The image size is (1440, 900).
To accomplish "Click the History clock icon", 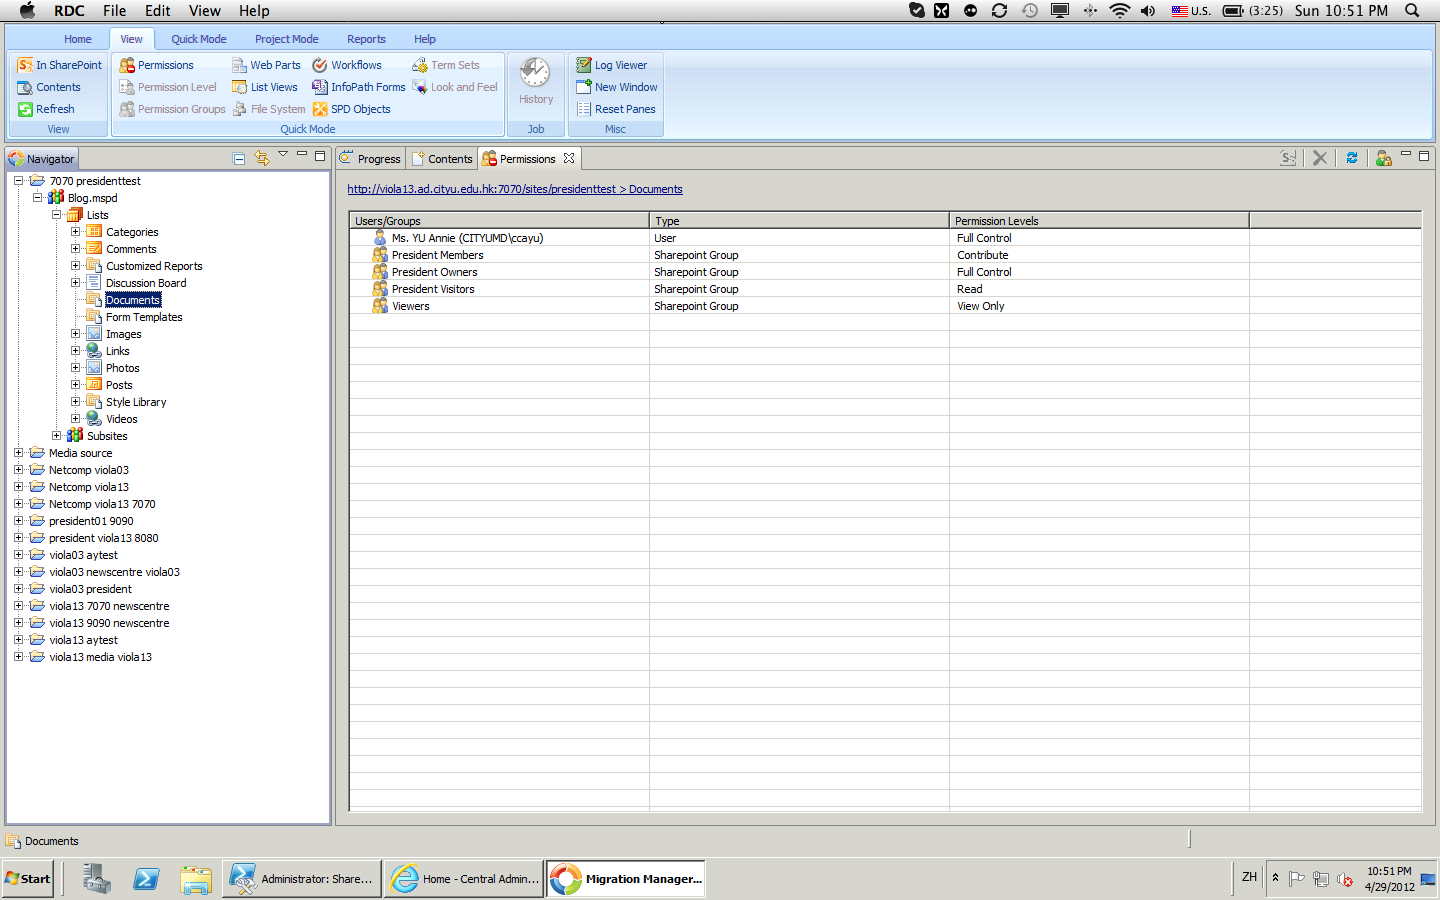I will pos(535,73).
